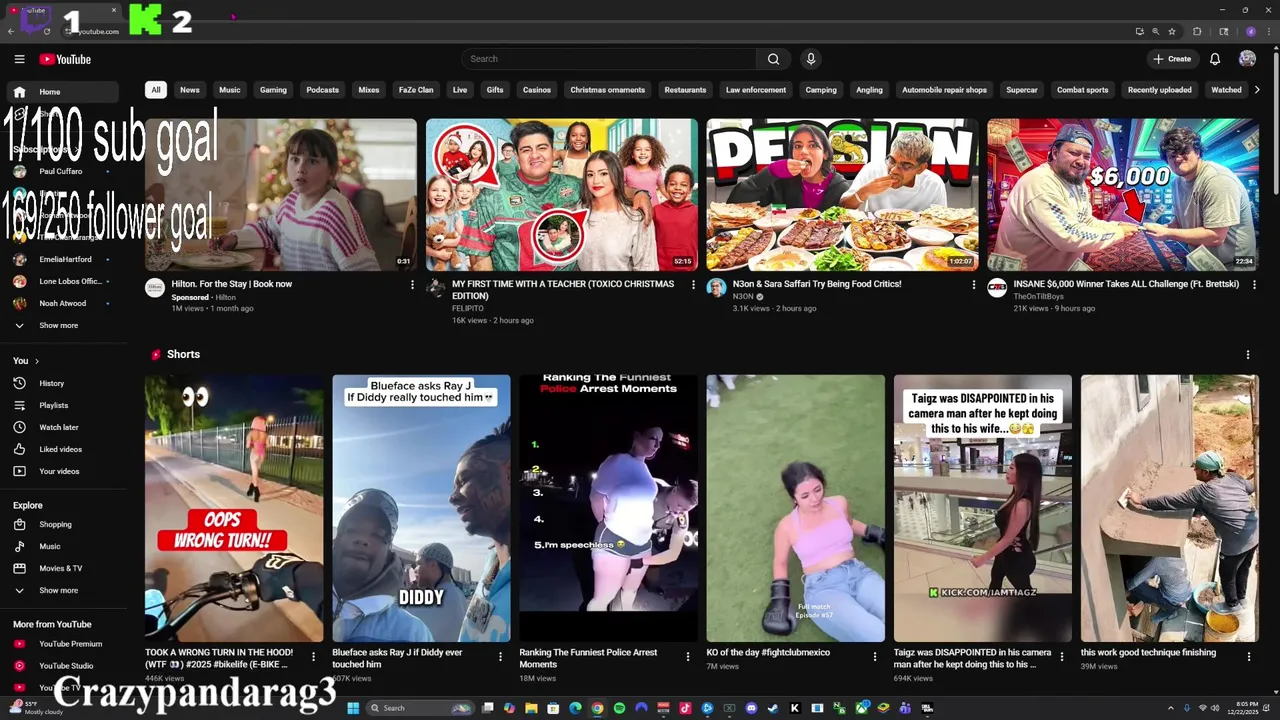Image resolution: width=1280 pixels, height=720 pixels.
Task: Open the notifications bell
Action: (1215, 59)
